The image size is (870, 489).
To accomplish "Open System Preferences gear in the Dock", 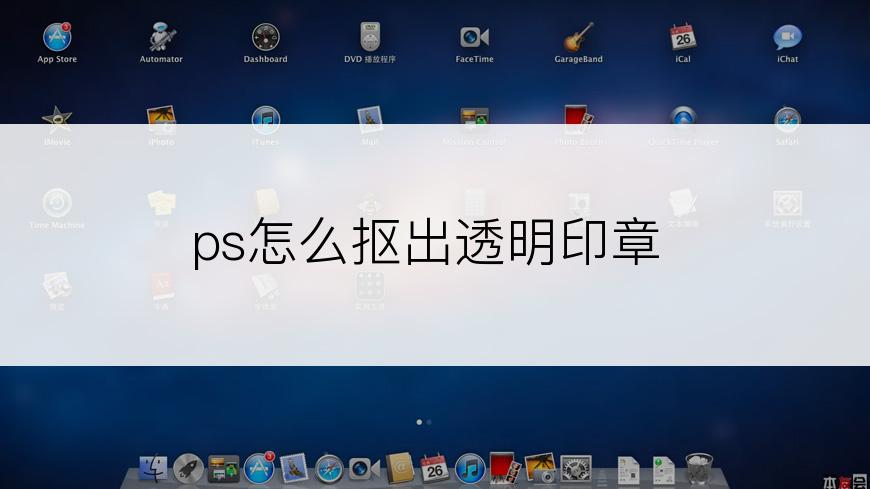I will point(576,469).
